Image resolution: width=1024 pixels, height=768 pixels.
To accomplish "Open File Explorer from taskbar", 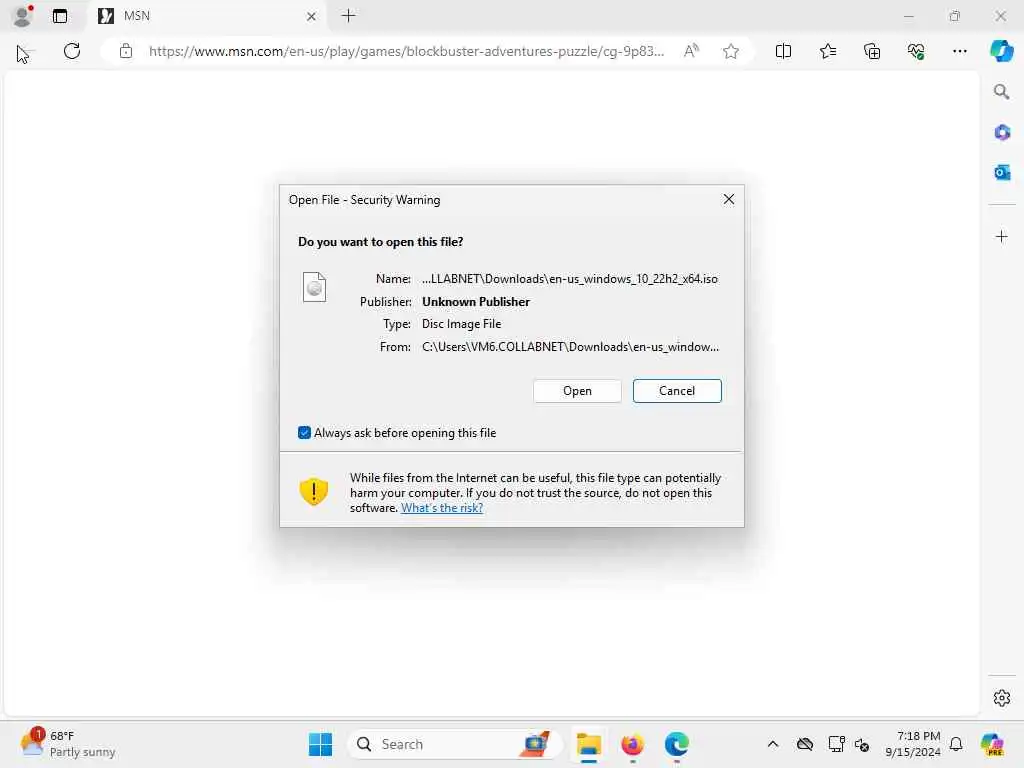I will pyautogui.click(x=588, y=744).
